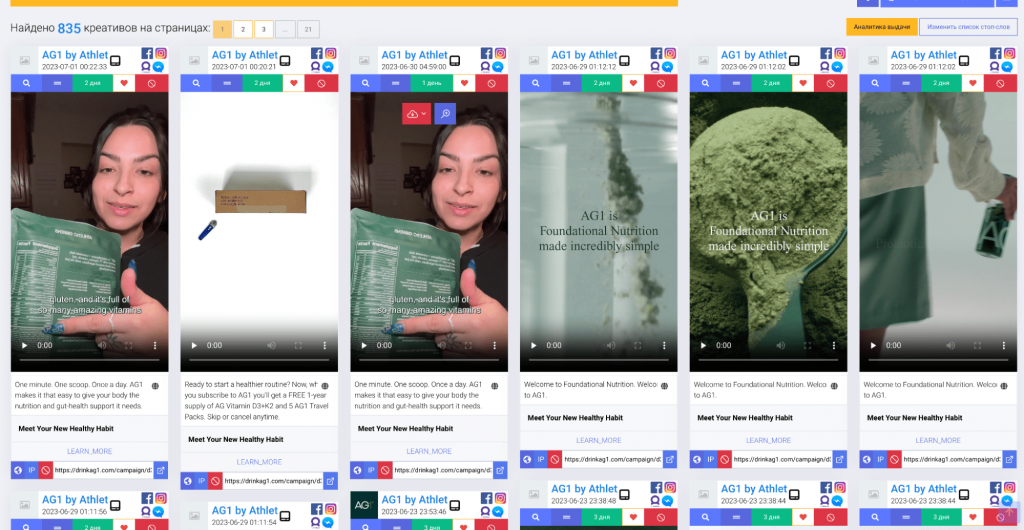Favorite the 2023-07-01 00:22:33 ad with heart
The height and width of the screenshot is (530, 1024).
pyautogui.click(x=123, y=84)
